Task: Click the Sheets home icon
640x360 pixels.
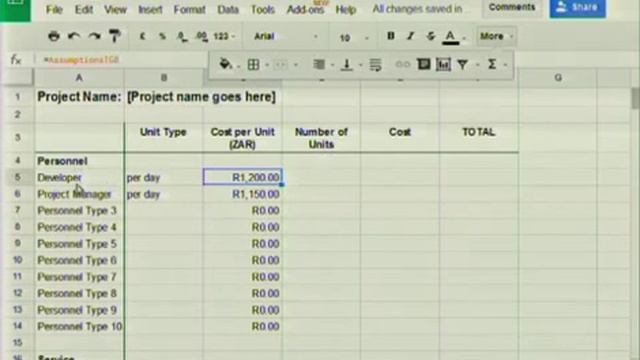Action: pos(15,9)
